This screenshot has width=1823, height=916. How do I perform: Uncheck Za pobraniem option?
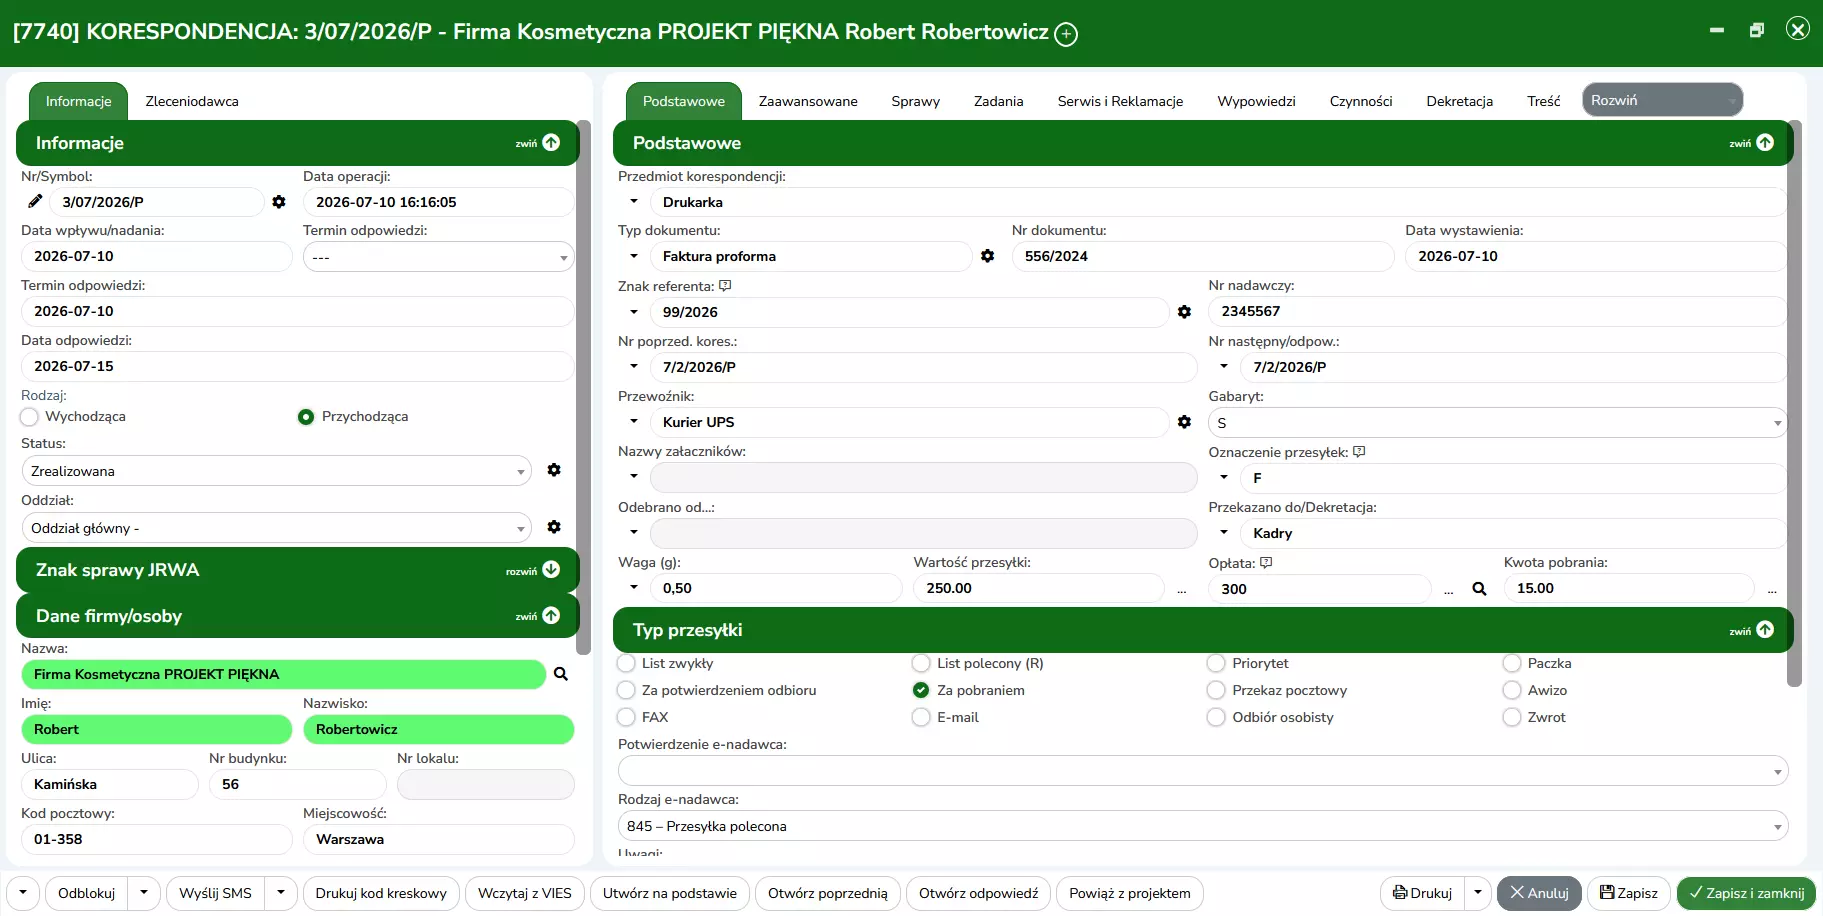(921, 690)
